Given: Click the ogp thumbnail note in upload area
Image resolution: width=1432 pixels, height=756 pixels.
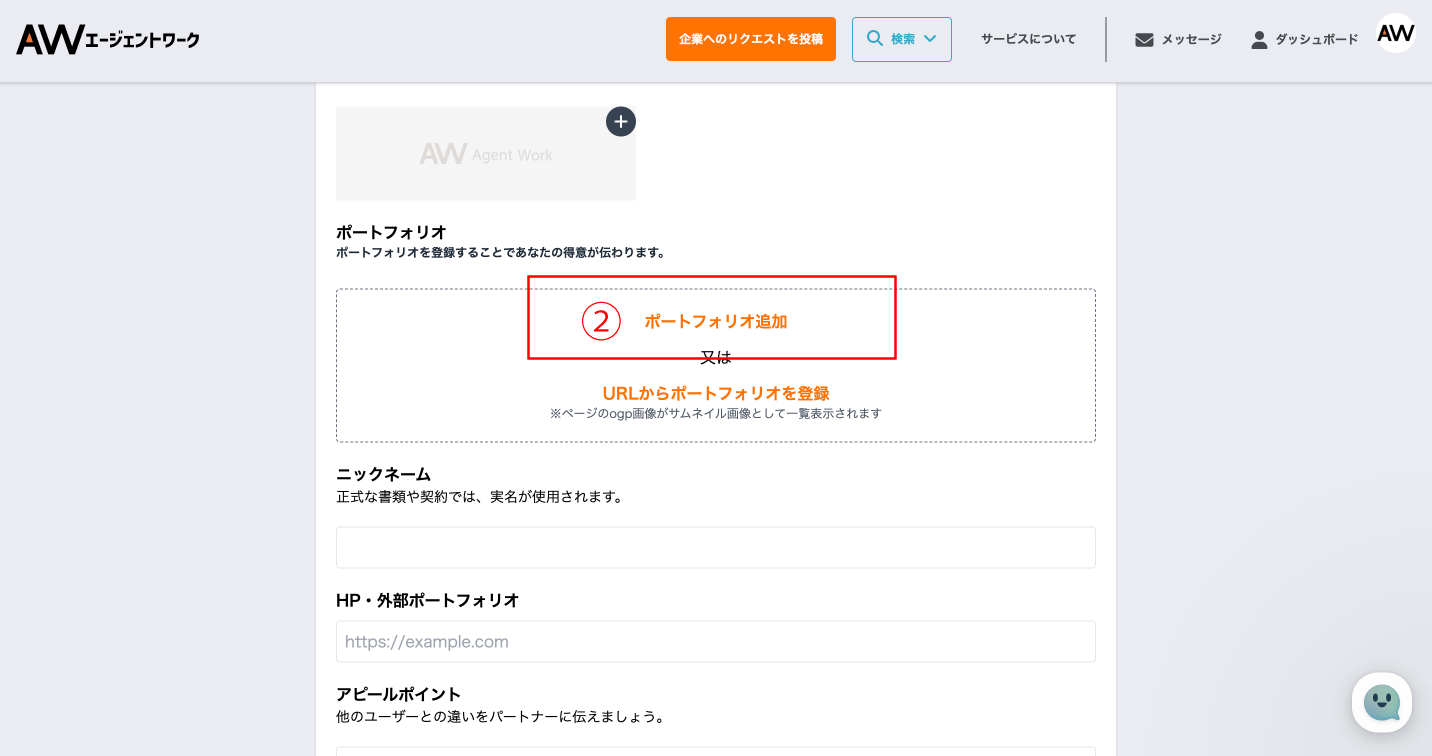Looking at the screenshot, I should click(x=715, y=414).
